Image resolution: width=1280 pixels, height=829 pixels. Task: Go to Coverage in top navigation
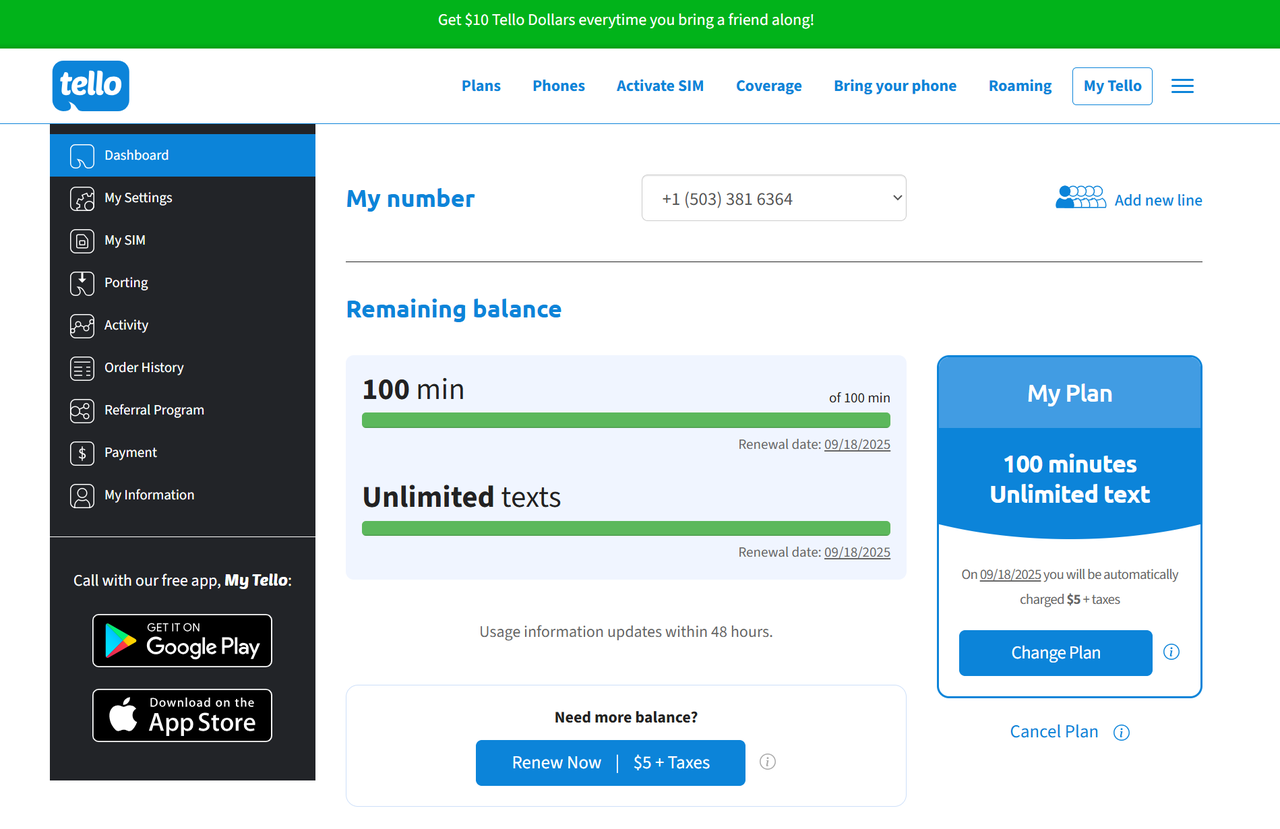(x=768, y=86)
